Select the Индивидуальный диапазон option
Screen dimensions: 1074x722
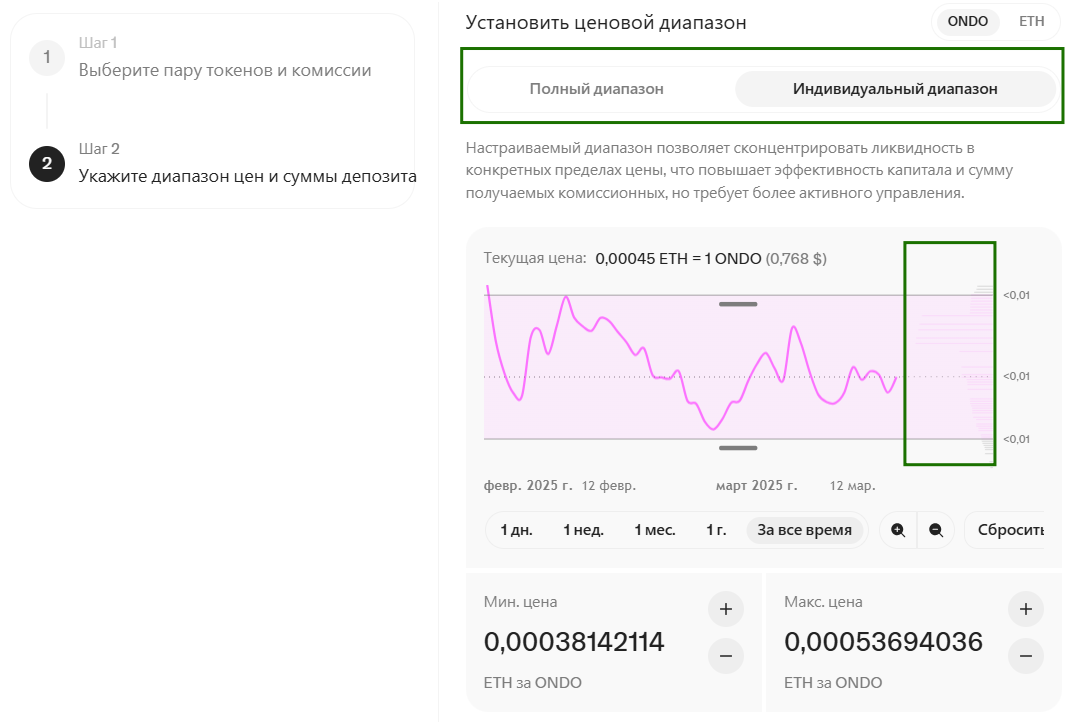pos(895,89)
